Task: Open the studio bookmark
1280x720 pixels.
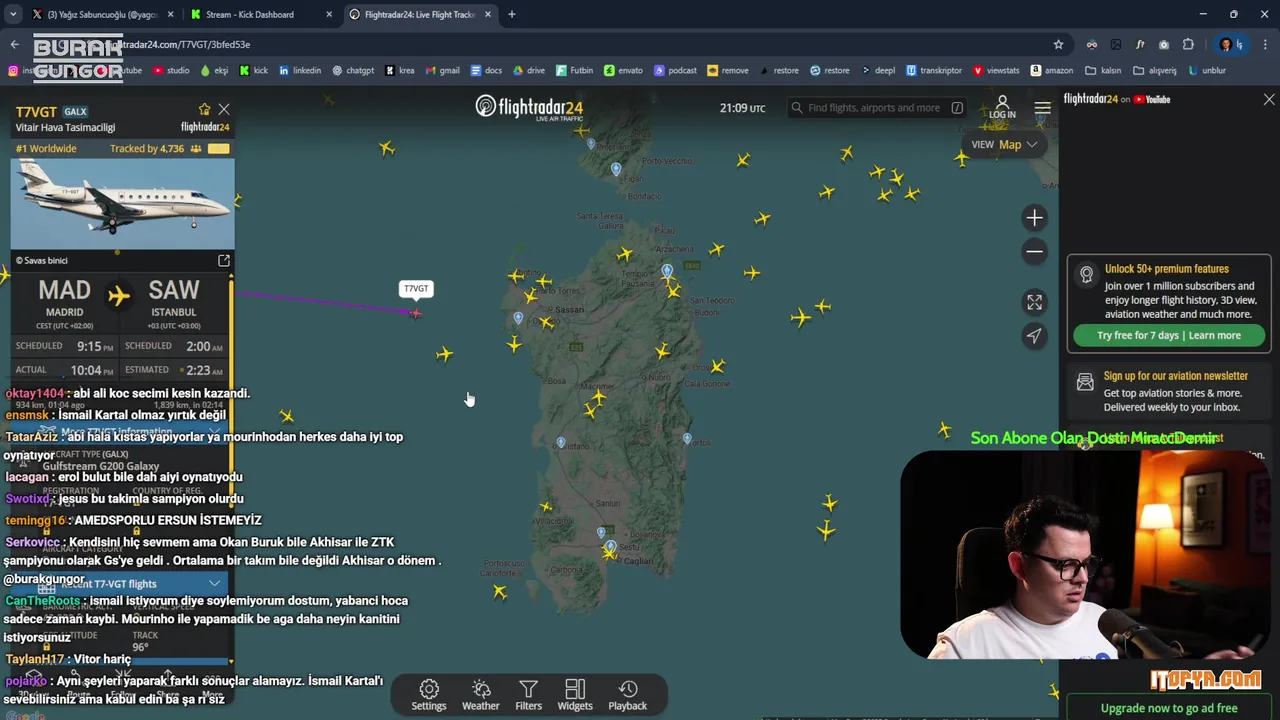Action: (x=170, y=70)
